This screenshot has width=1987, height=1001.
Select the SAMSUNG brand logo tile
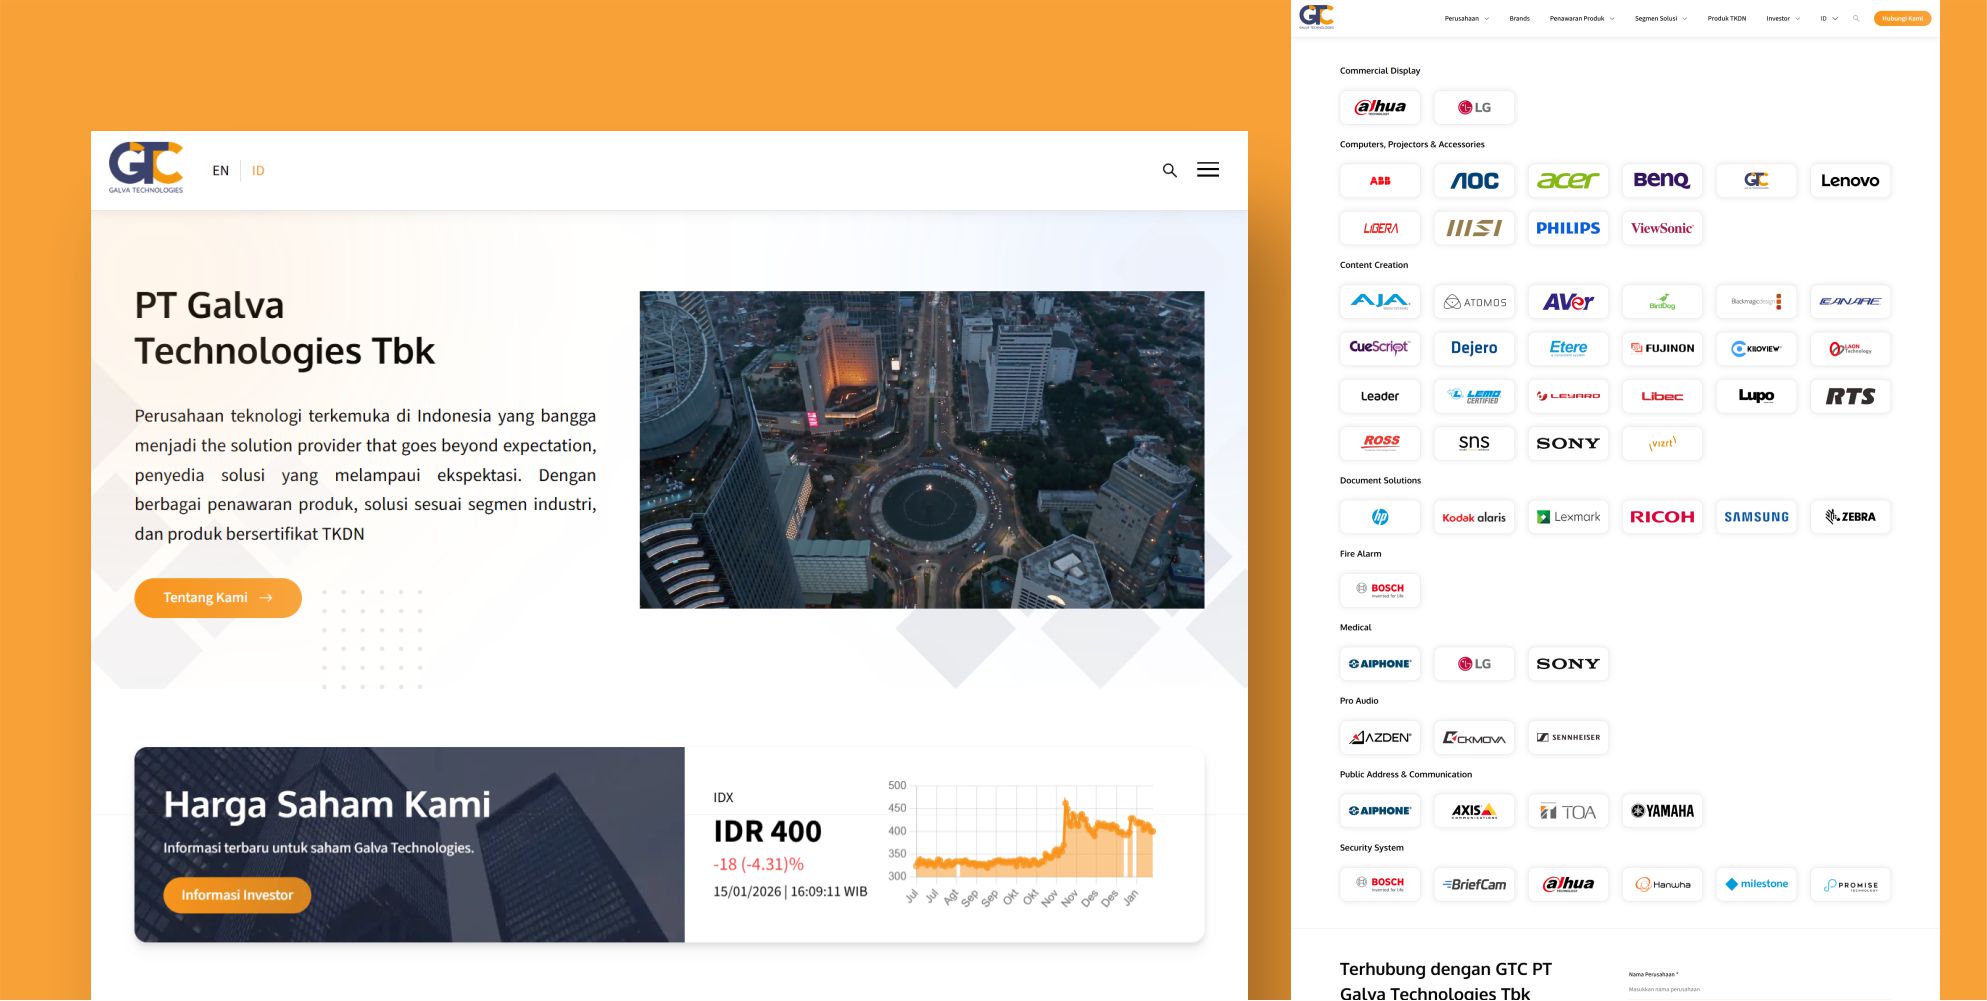click(x=1755, y=517)
